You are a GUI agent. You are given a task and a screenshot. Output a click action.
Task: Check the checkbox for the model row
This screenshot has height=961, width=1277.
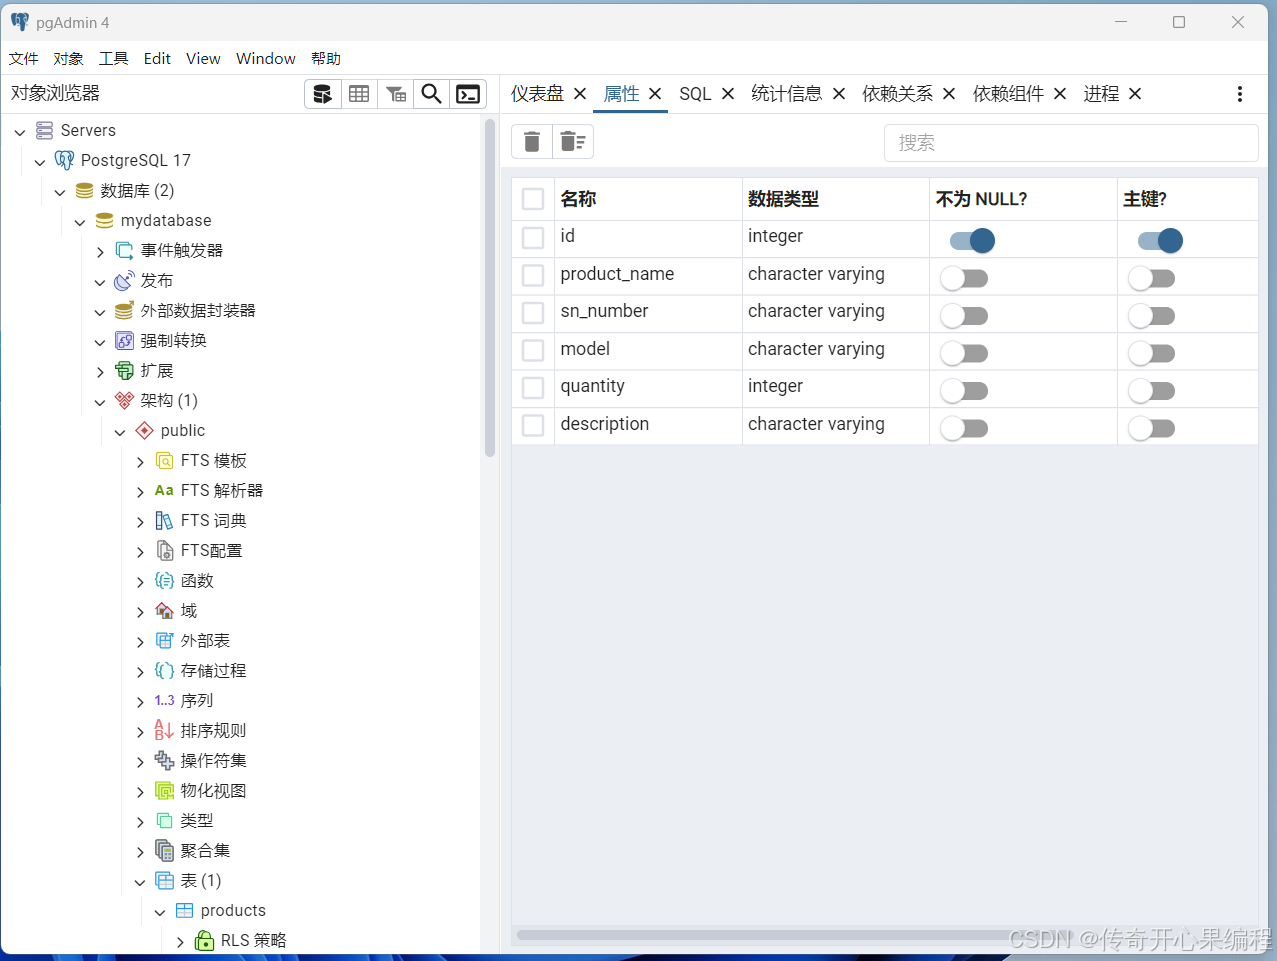coord(533,350)
